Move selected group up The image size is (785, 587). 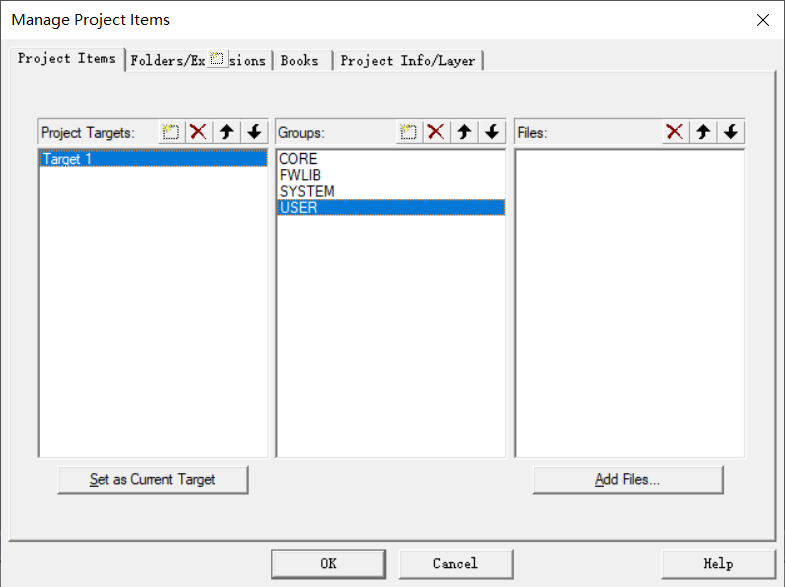click(464, 132)
